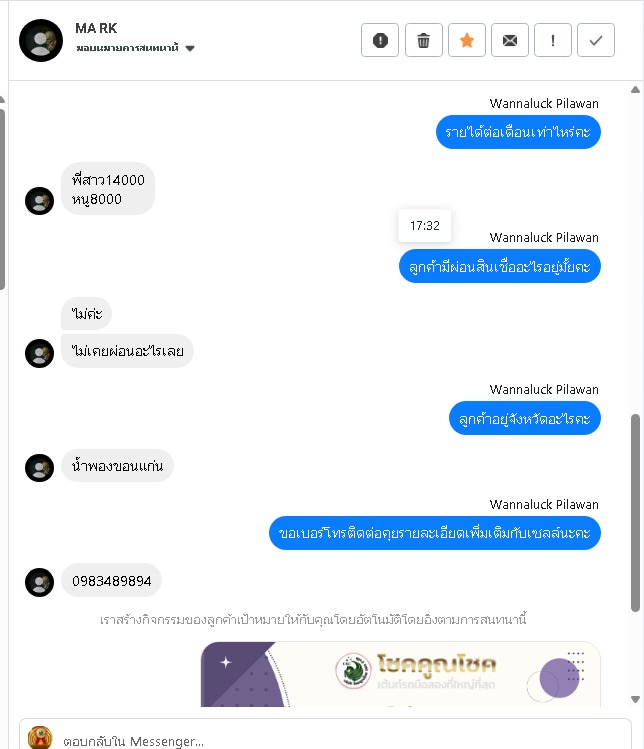Toggle the orange star favorite button

pos(467,40)
